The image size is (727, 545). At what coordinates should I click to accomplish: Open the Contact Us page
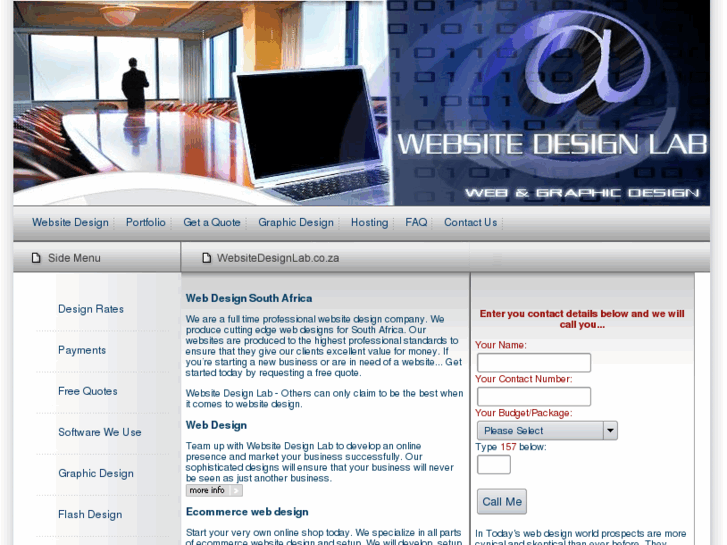coord(471,223)
